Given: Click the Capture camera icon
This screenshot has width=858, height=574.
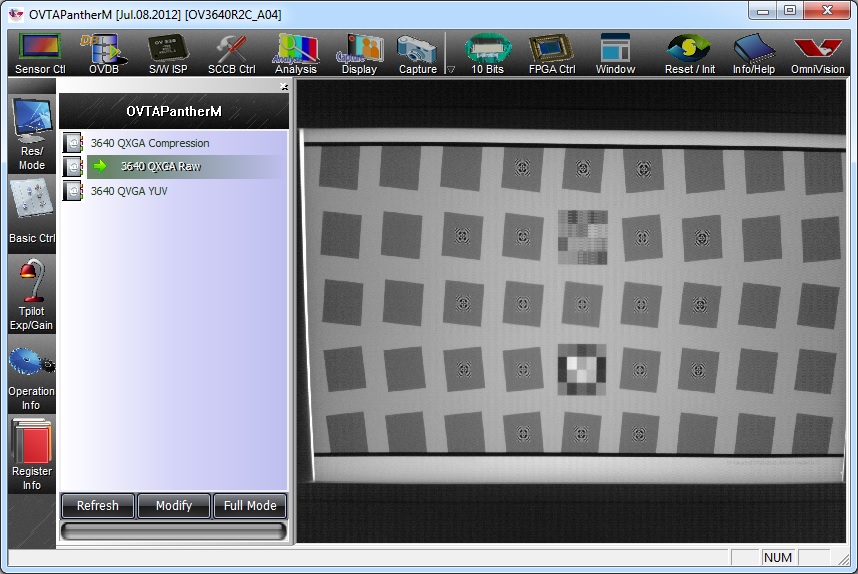Looking at the screenshot, I should click(x=418, y=54).
